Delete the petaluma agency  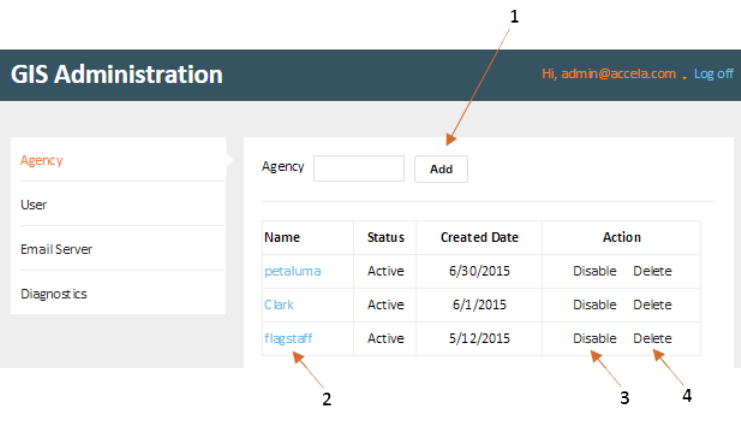[652, 271]
